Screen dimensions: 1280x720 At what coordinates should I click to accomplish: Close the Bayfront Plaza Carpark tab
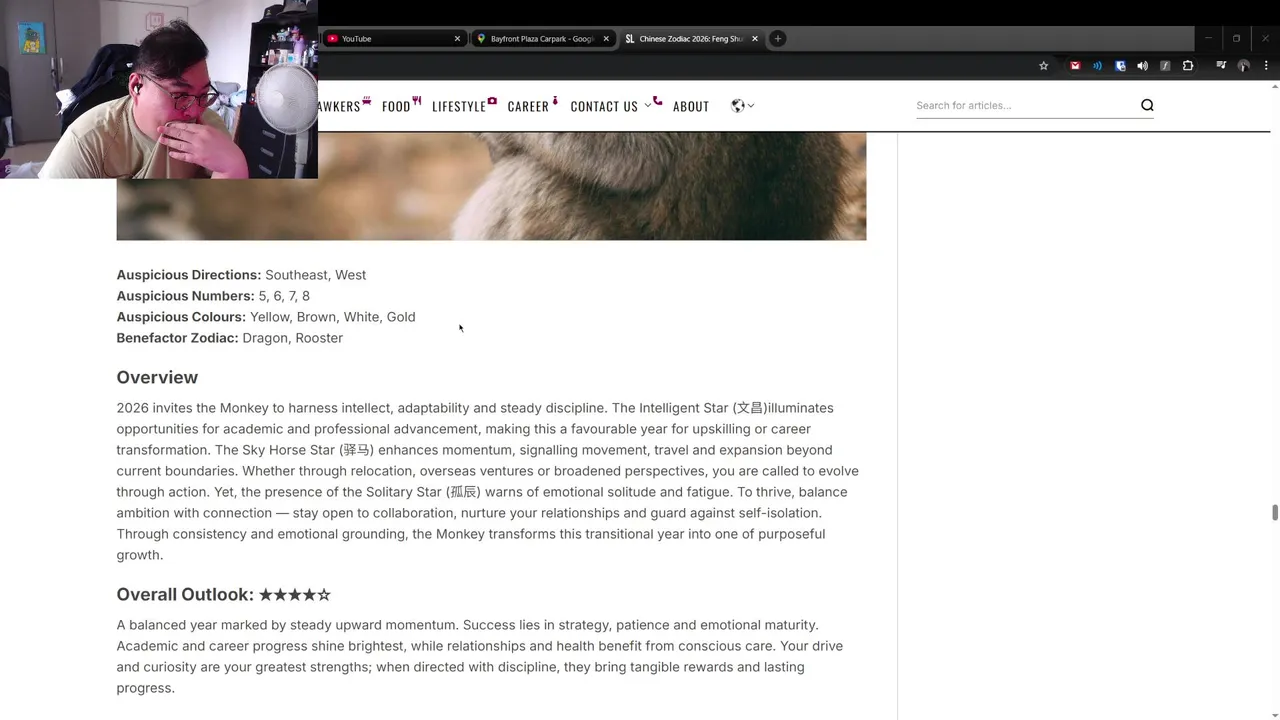[606, 39]
